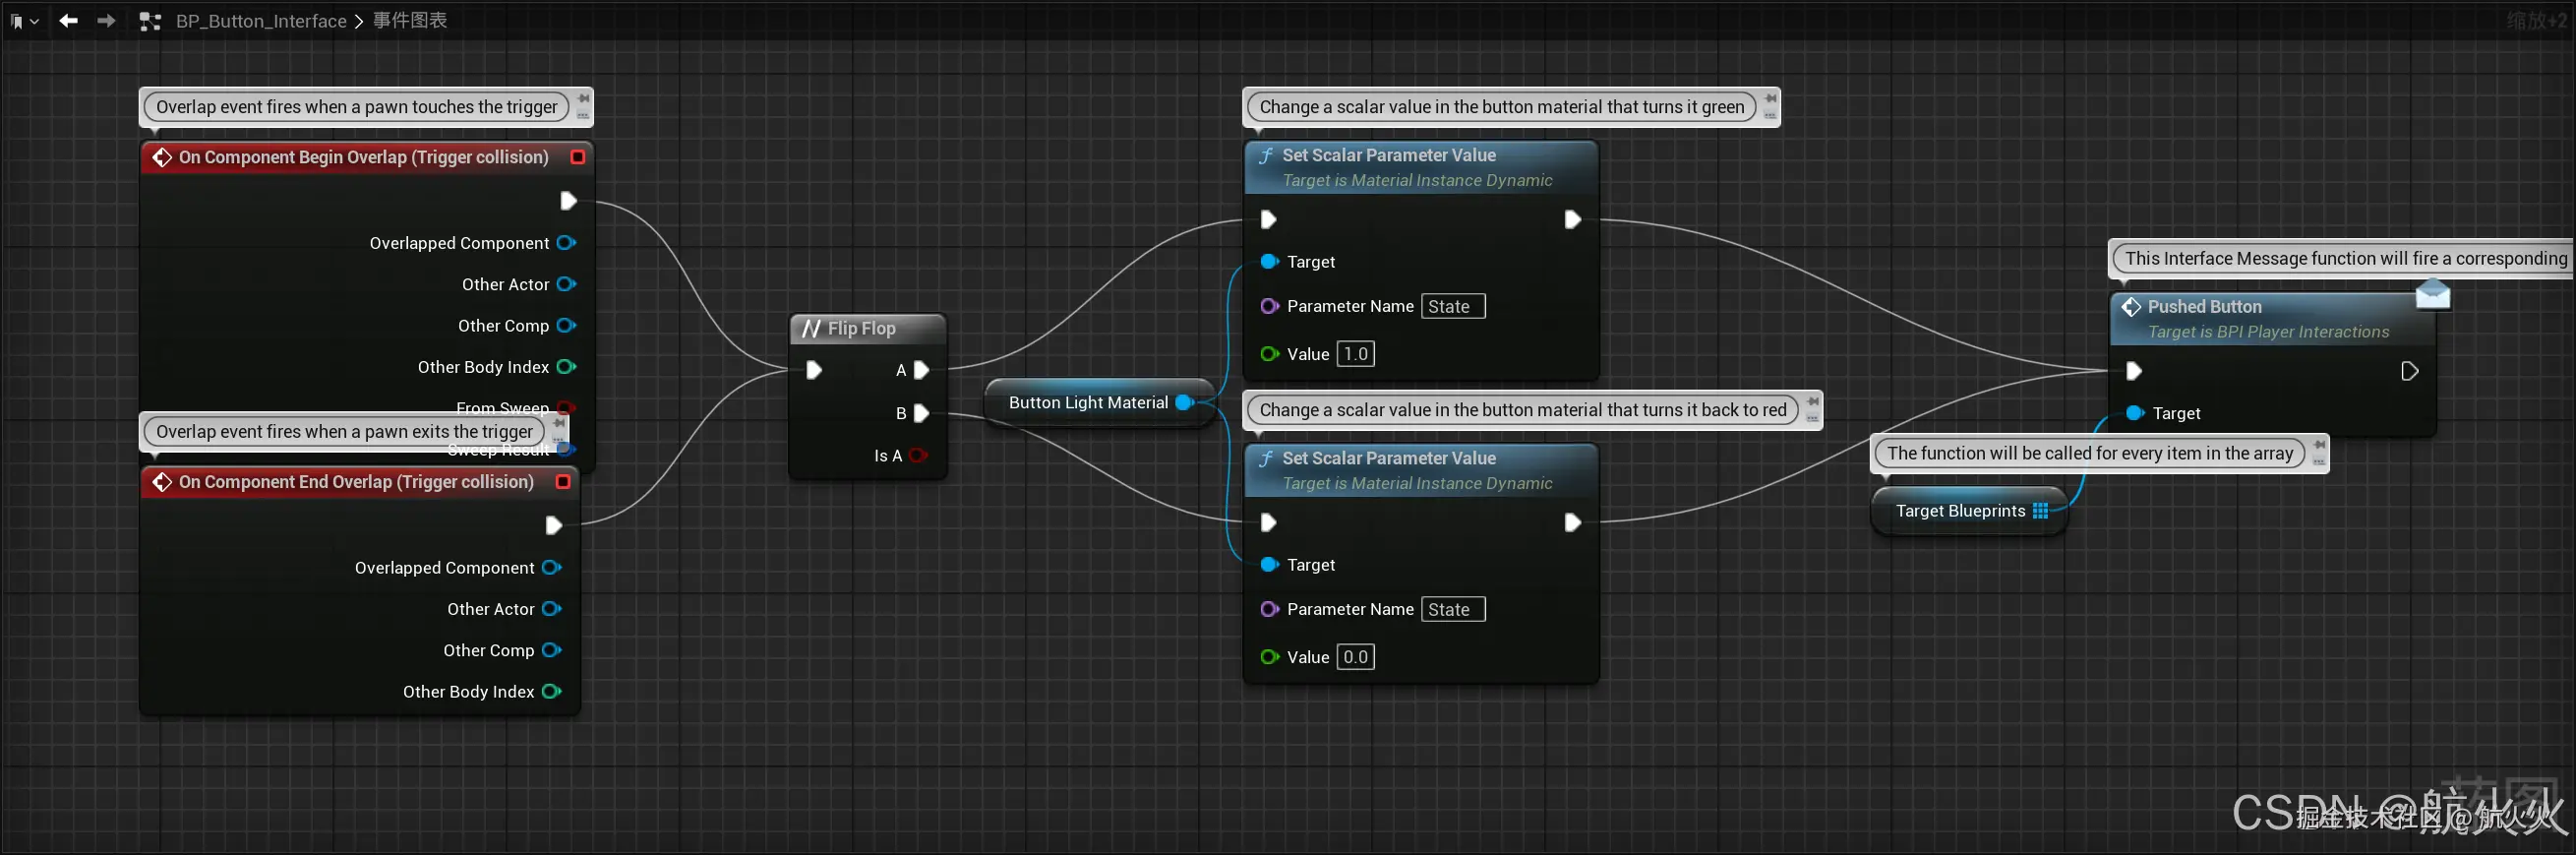
Task: Click the Flip Flop input execution pin
Action: point(814,370)
